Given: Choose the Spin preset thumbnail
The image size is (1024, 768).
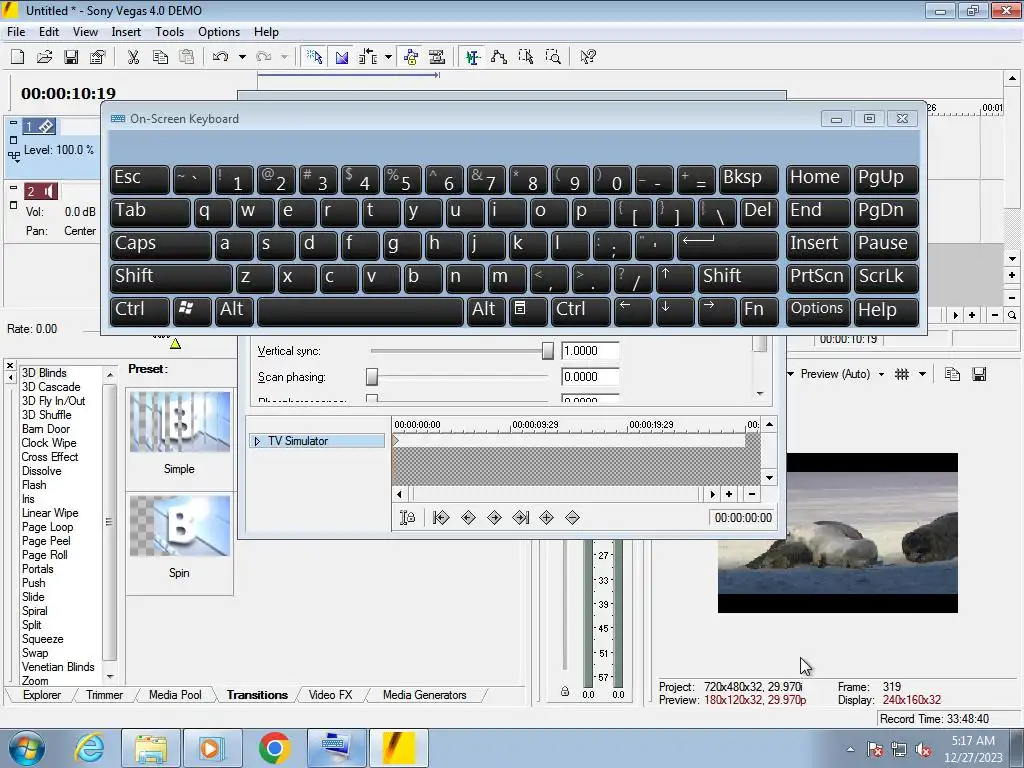Looking at the screenshot, I should [x=180, y=526].
